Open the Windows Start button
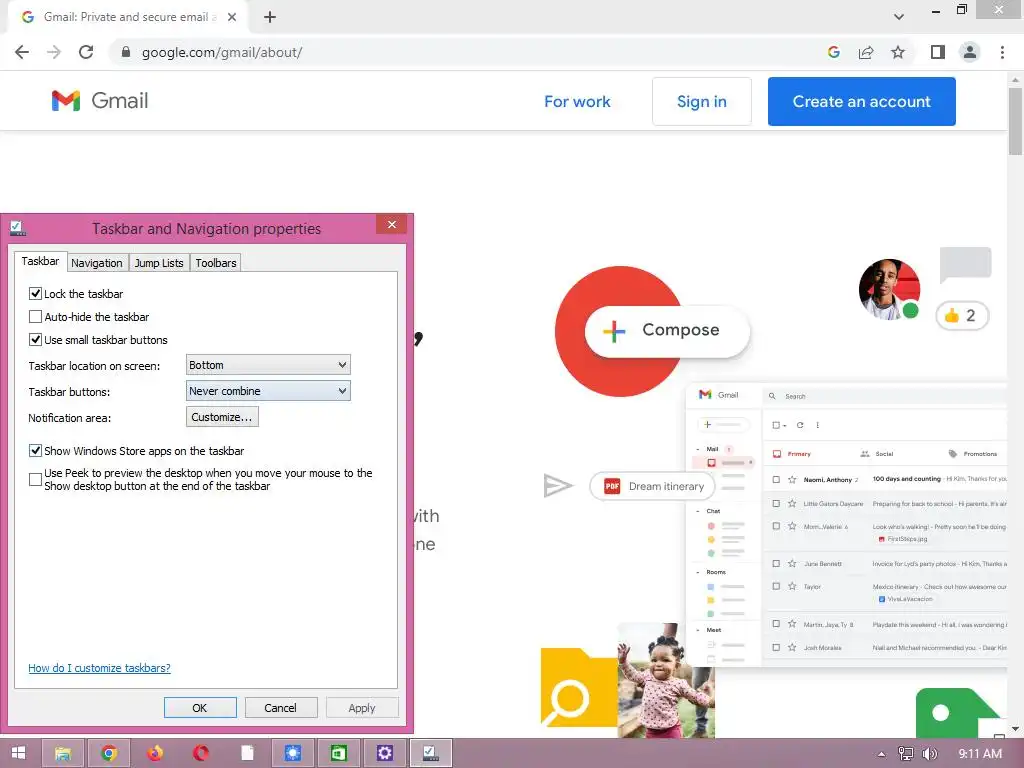This screenshot has height=768, width=1024. click(18, 753)
